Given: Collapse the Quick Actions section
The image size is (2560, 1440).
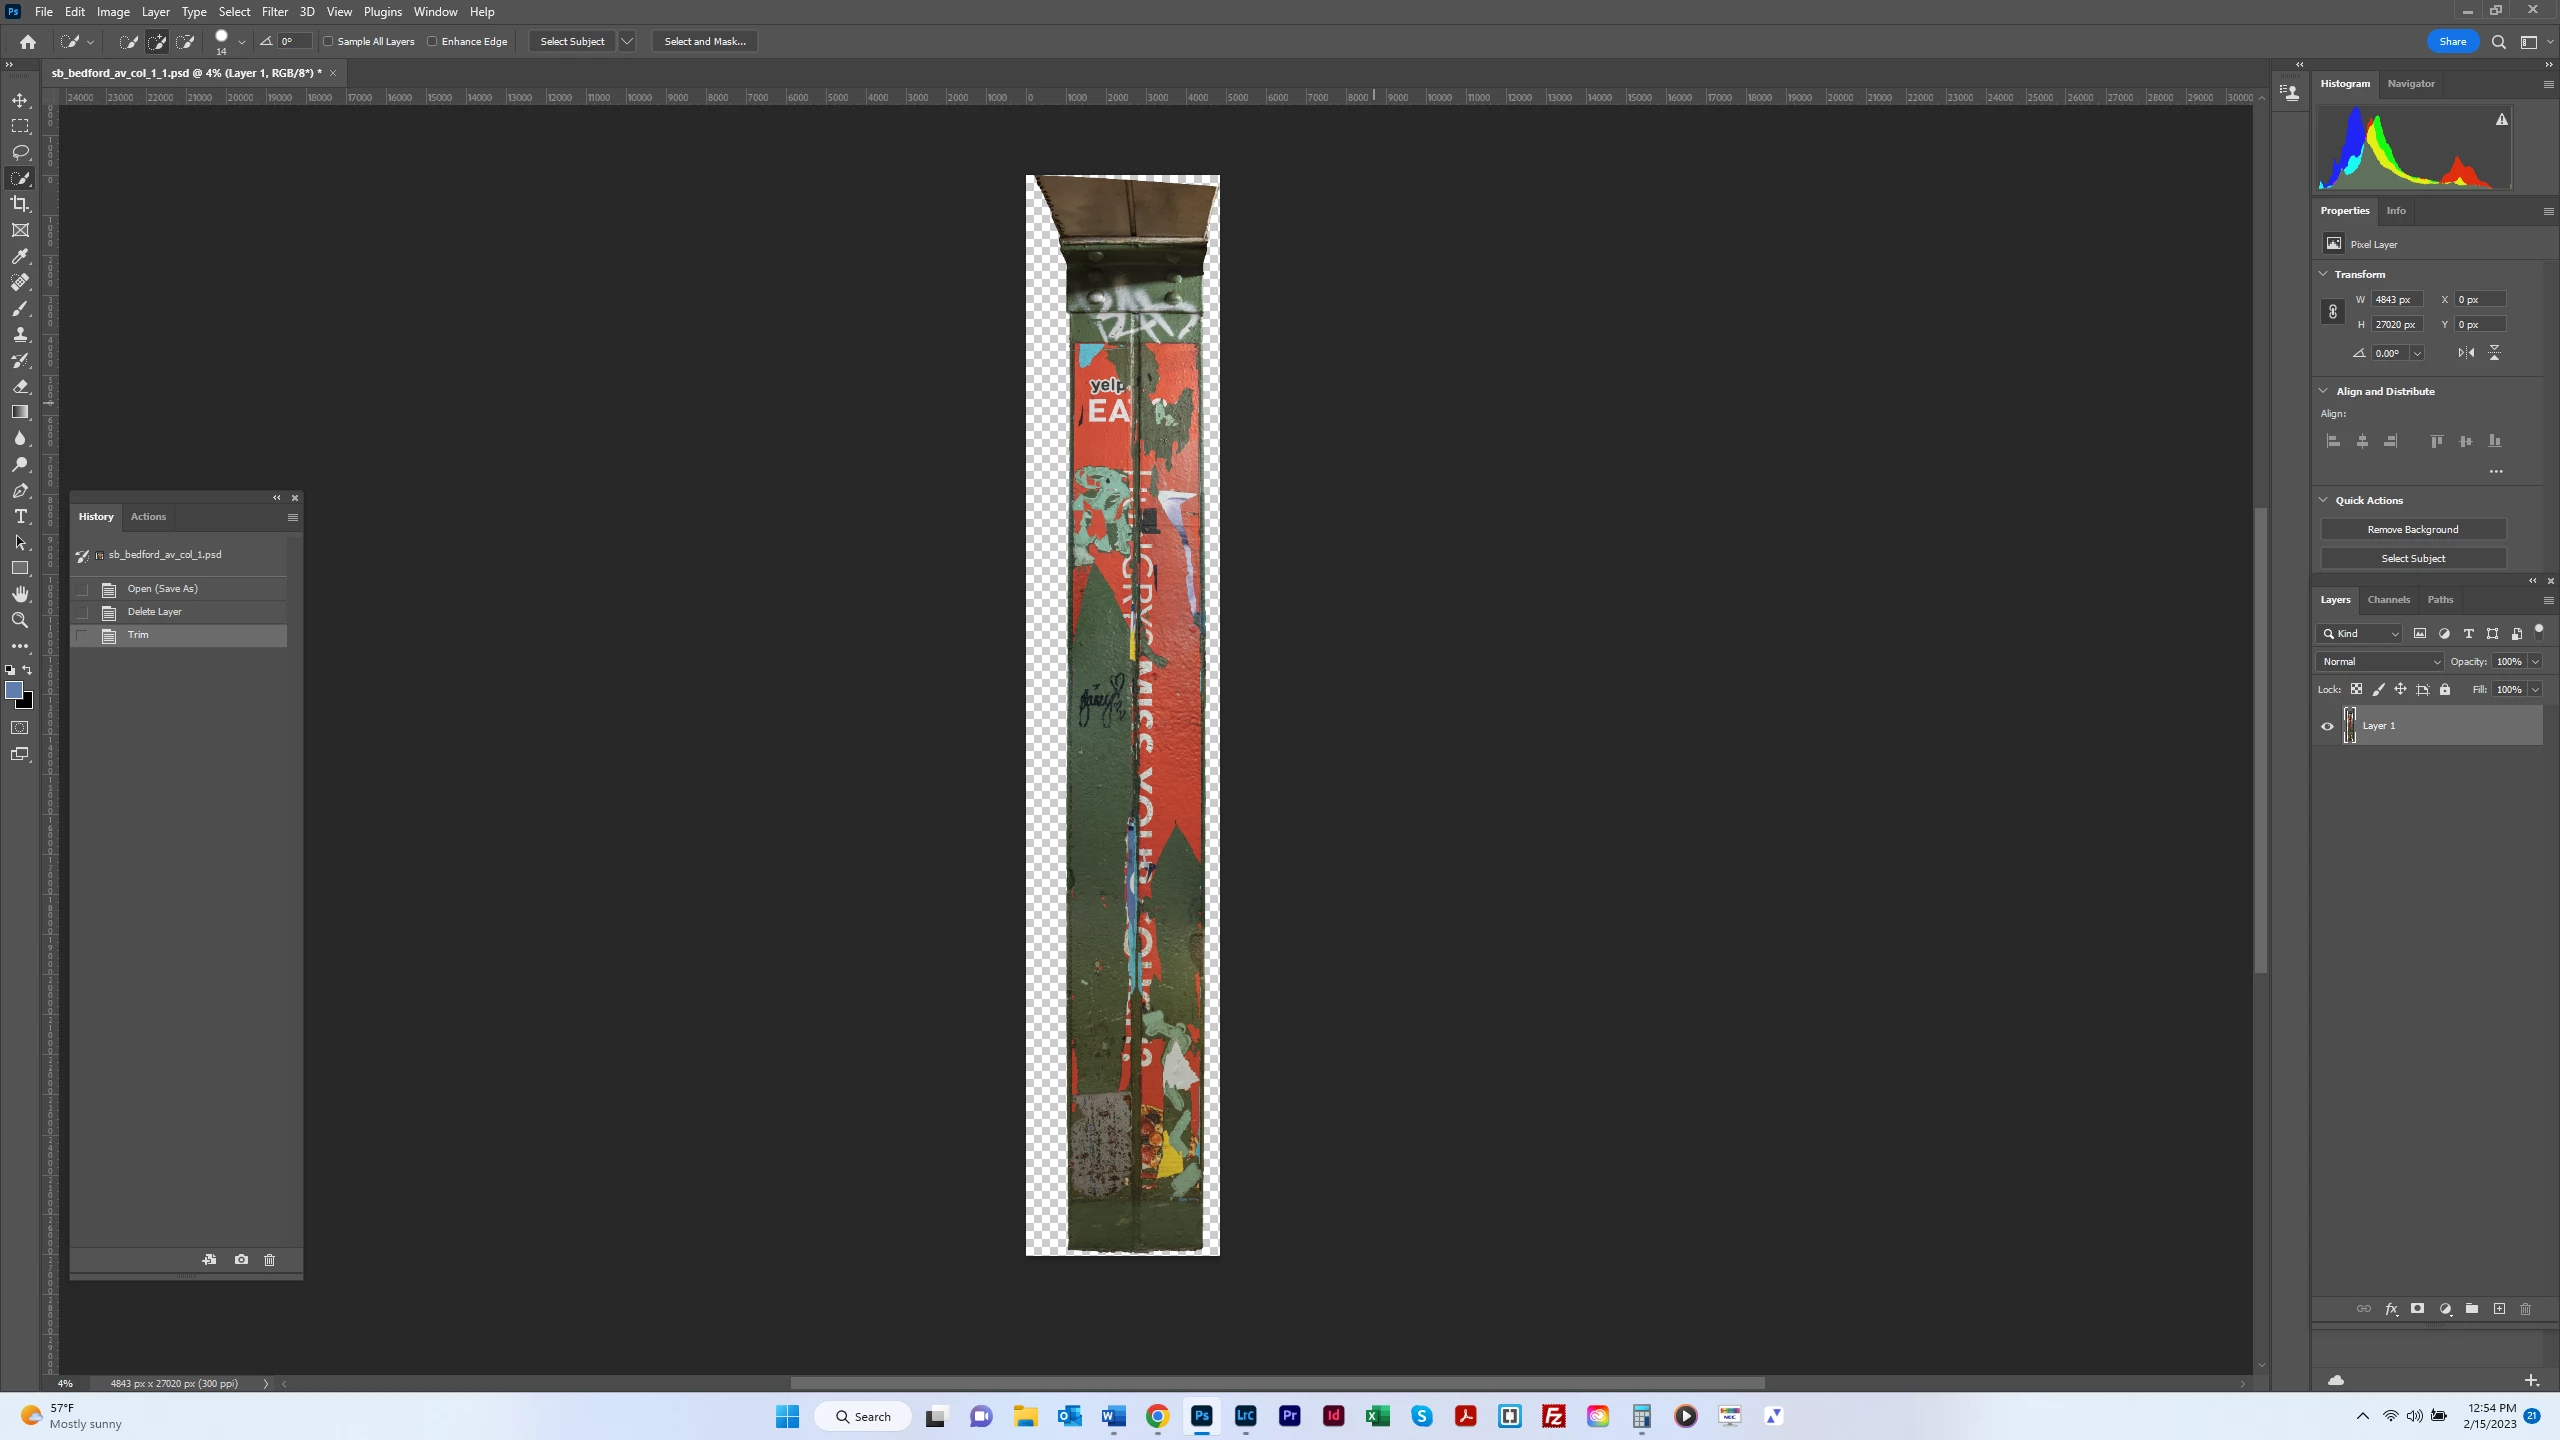Looking at the screenshot, I should coord(2323,500).
